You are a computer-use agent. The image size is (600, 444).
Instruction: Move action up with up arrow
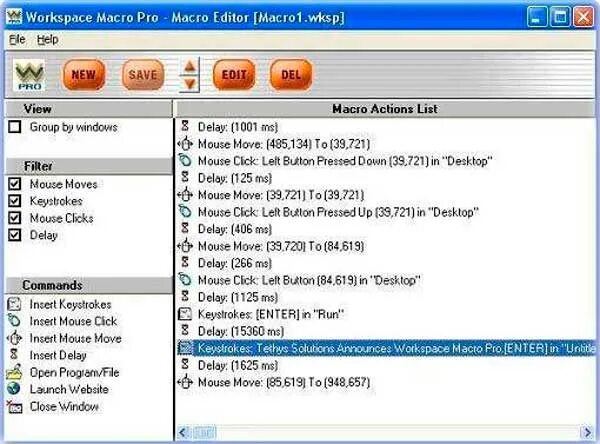(x=190, y=67)
